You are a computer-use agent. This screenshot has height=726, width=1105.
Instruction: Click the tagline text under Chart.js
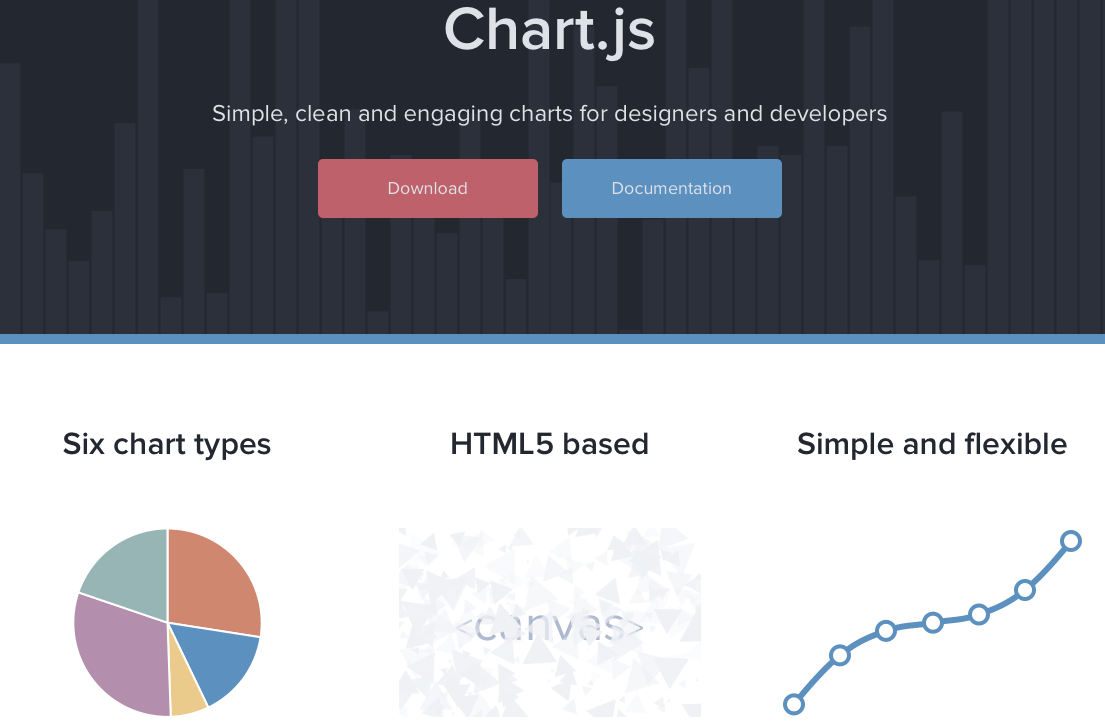click(x=549, y=113)
